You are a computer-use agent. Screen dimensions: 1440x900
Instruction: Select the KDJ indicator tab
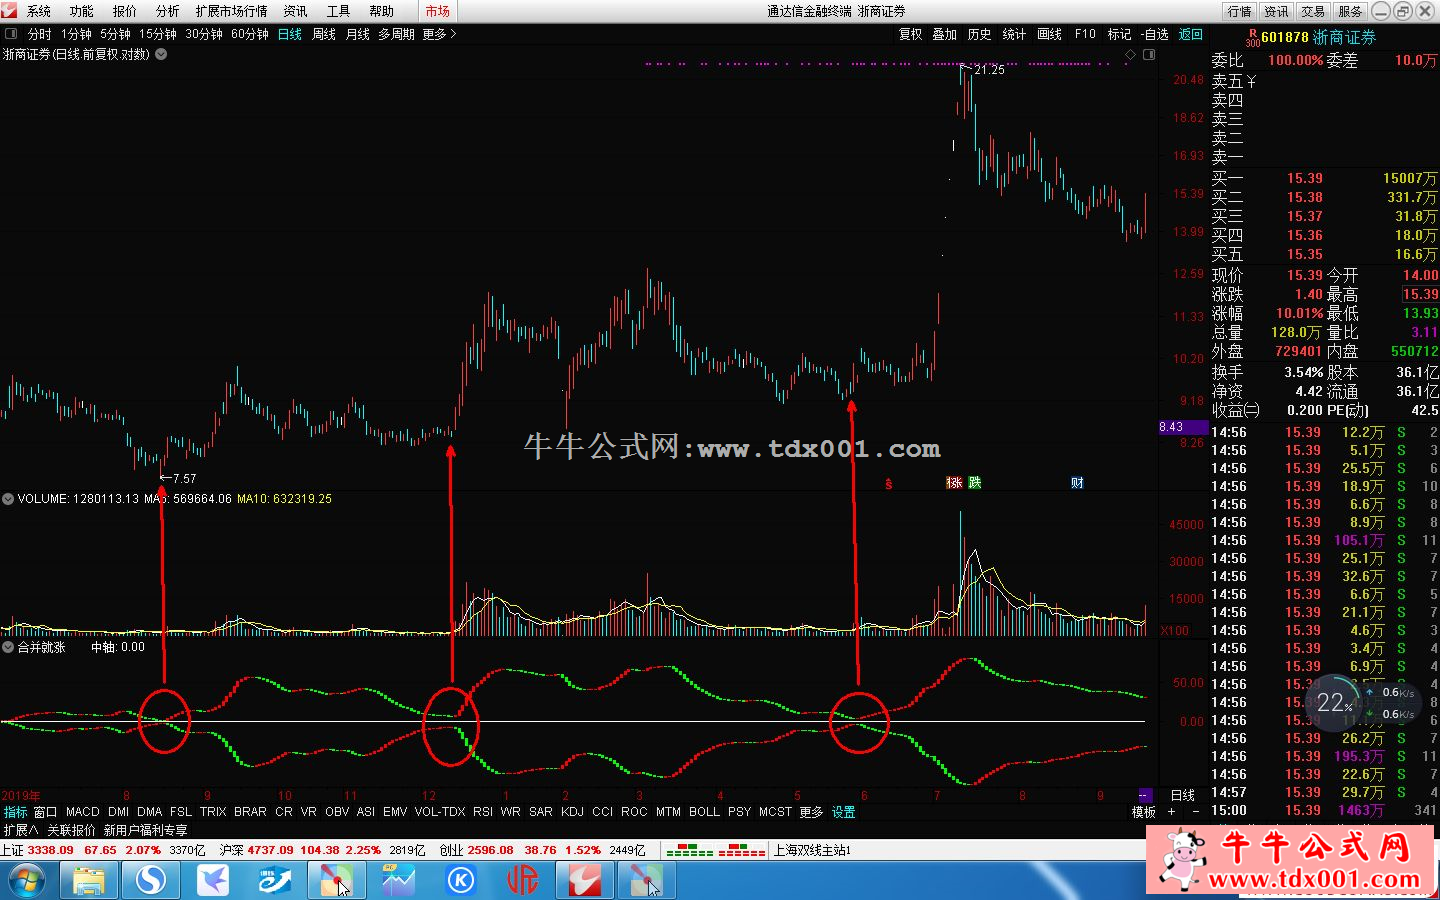[572, 812]
